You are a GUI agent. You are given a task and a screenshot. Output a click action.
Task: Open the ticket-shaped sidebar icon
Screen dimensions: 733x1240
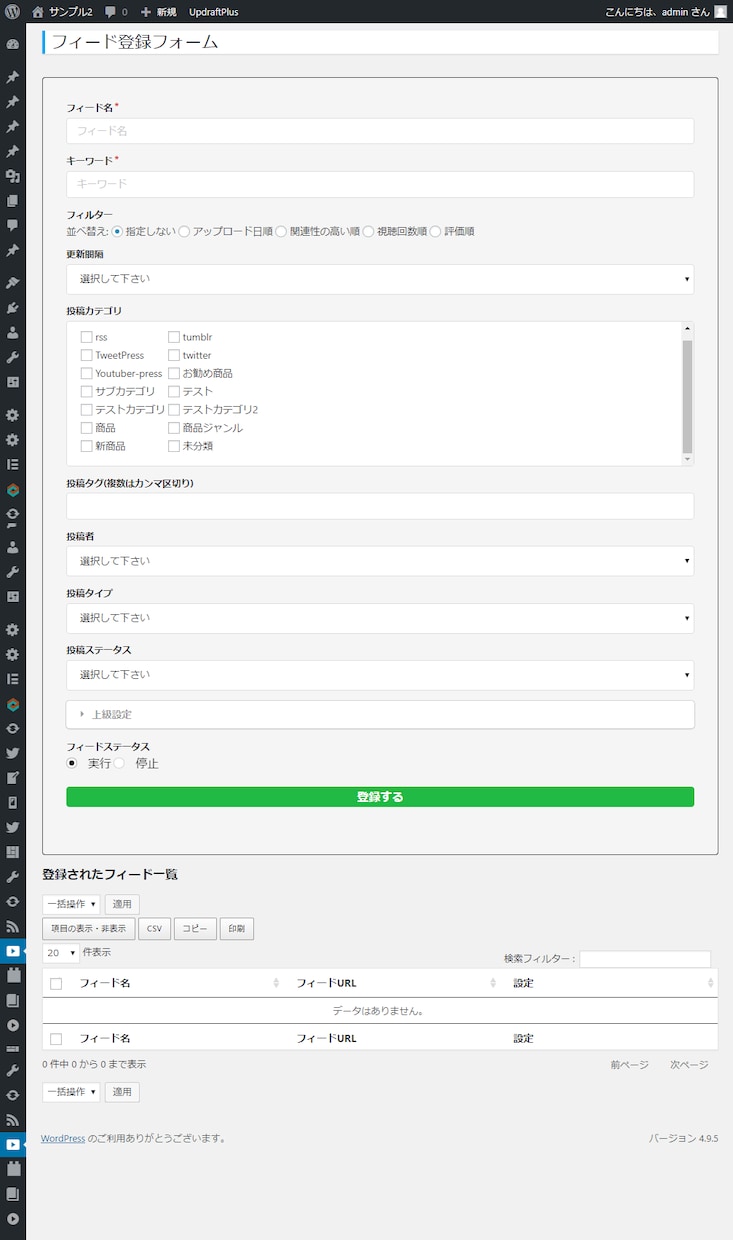[x=13, y=1049]
